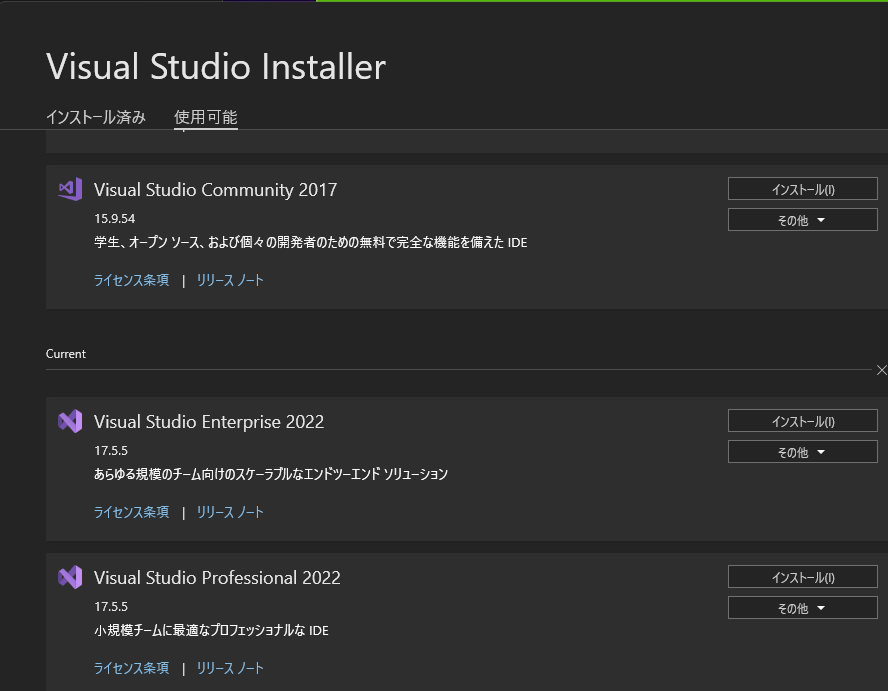Open リリース ノート for Professional 2022

coord(229,667)
